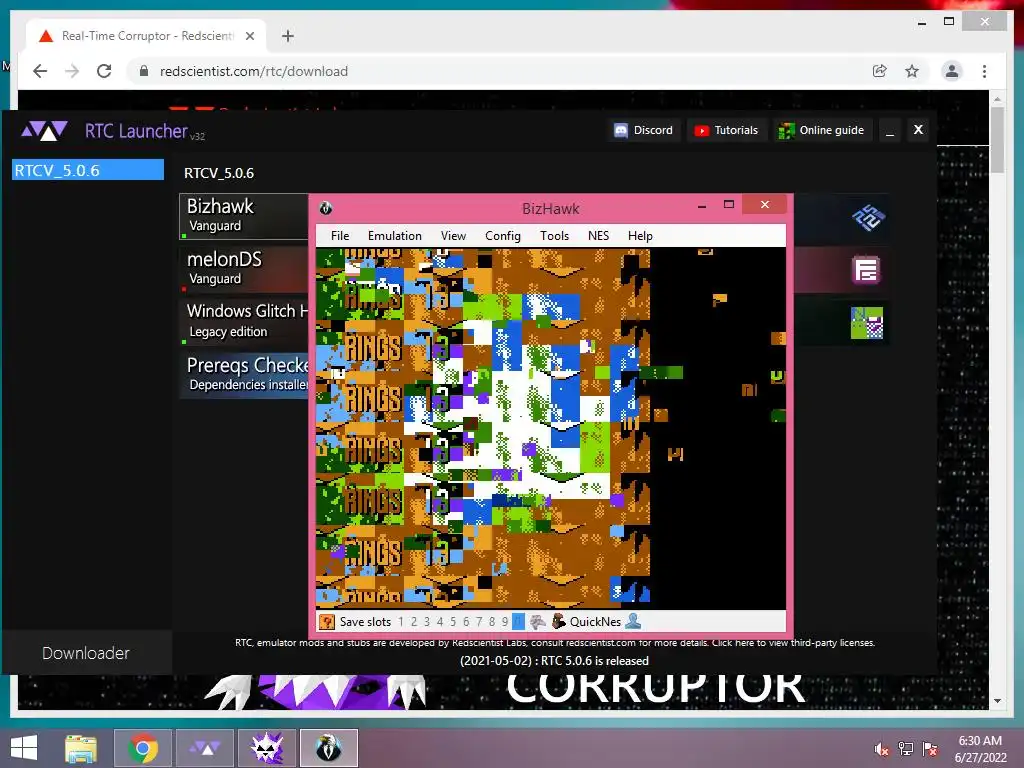The image size is (1024, 768).
Task: Reload the redscientist page
Action: tap(104, 71)
